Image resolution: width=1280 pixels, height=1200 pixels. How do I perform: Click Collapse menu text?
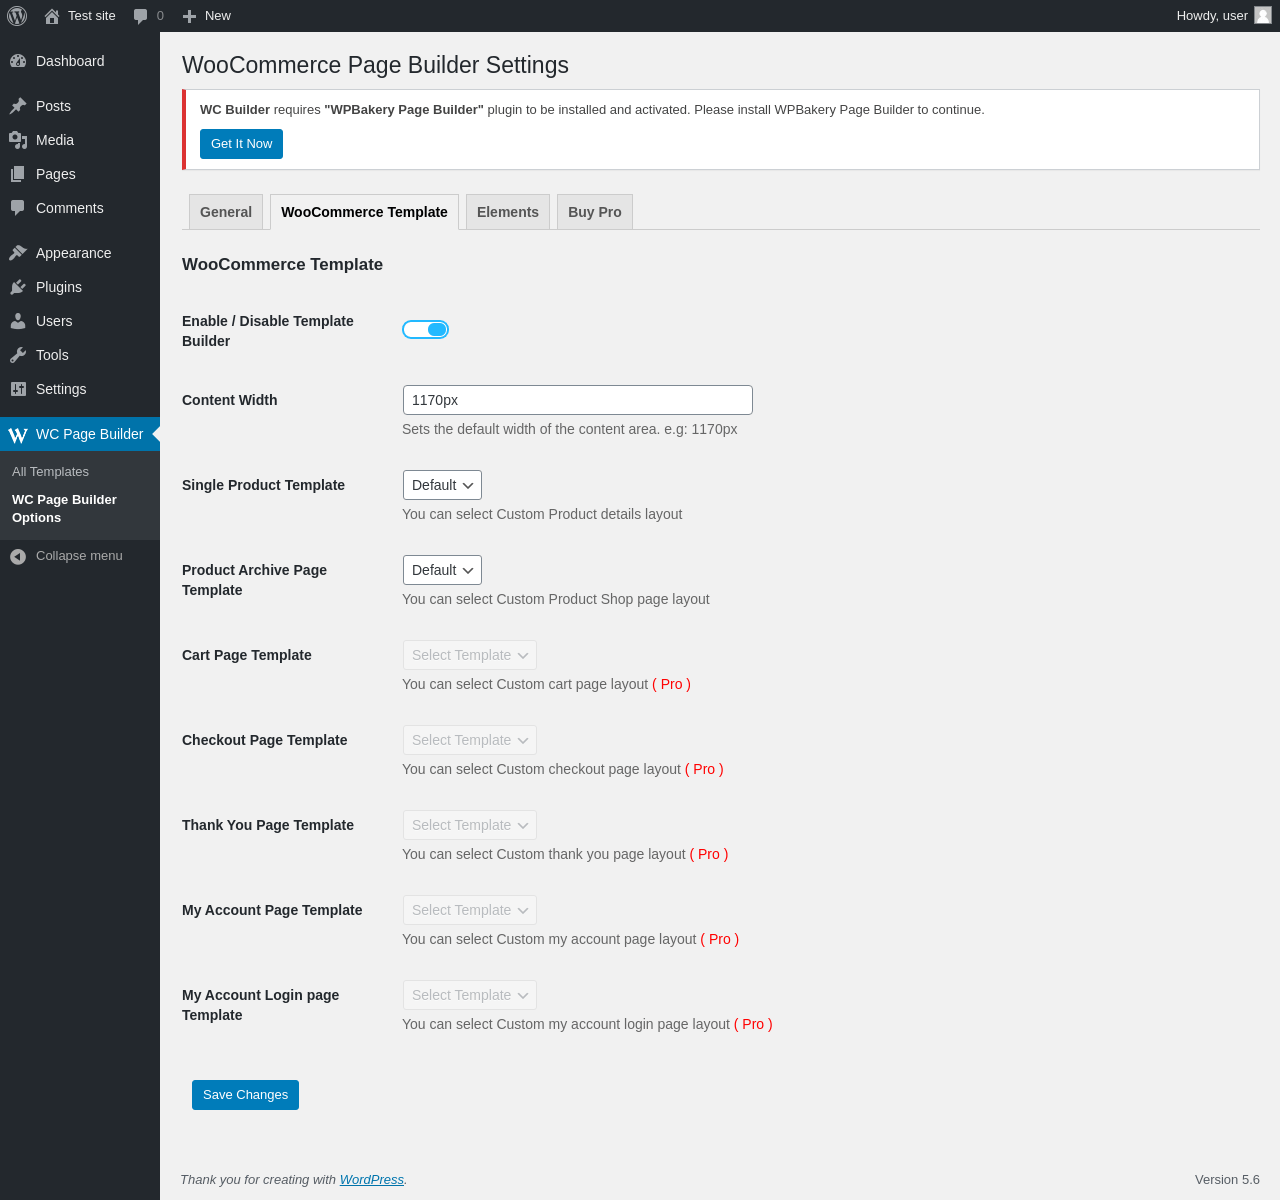pos(79,556)
